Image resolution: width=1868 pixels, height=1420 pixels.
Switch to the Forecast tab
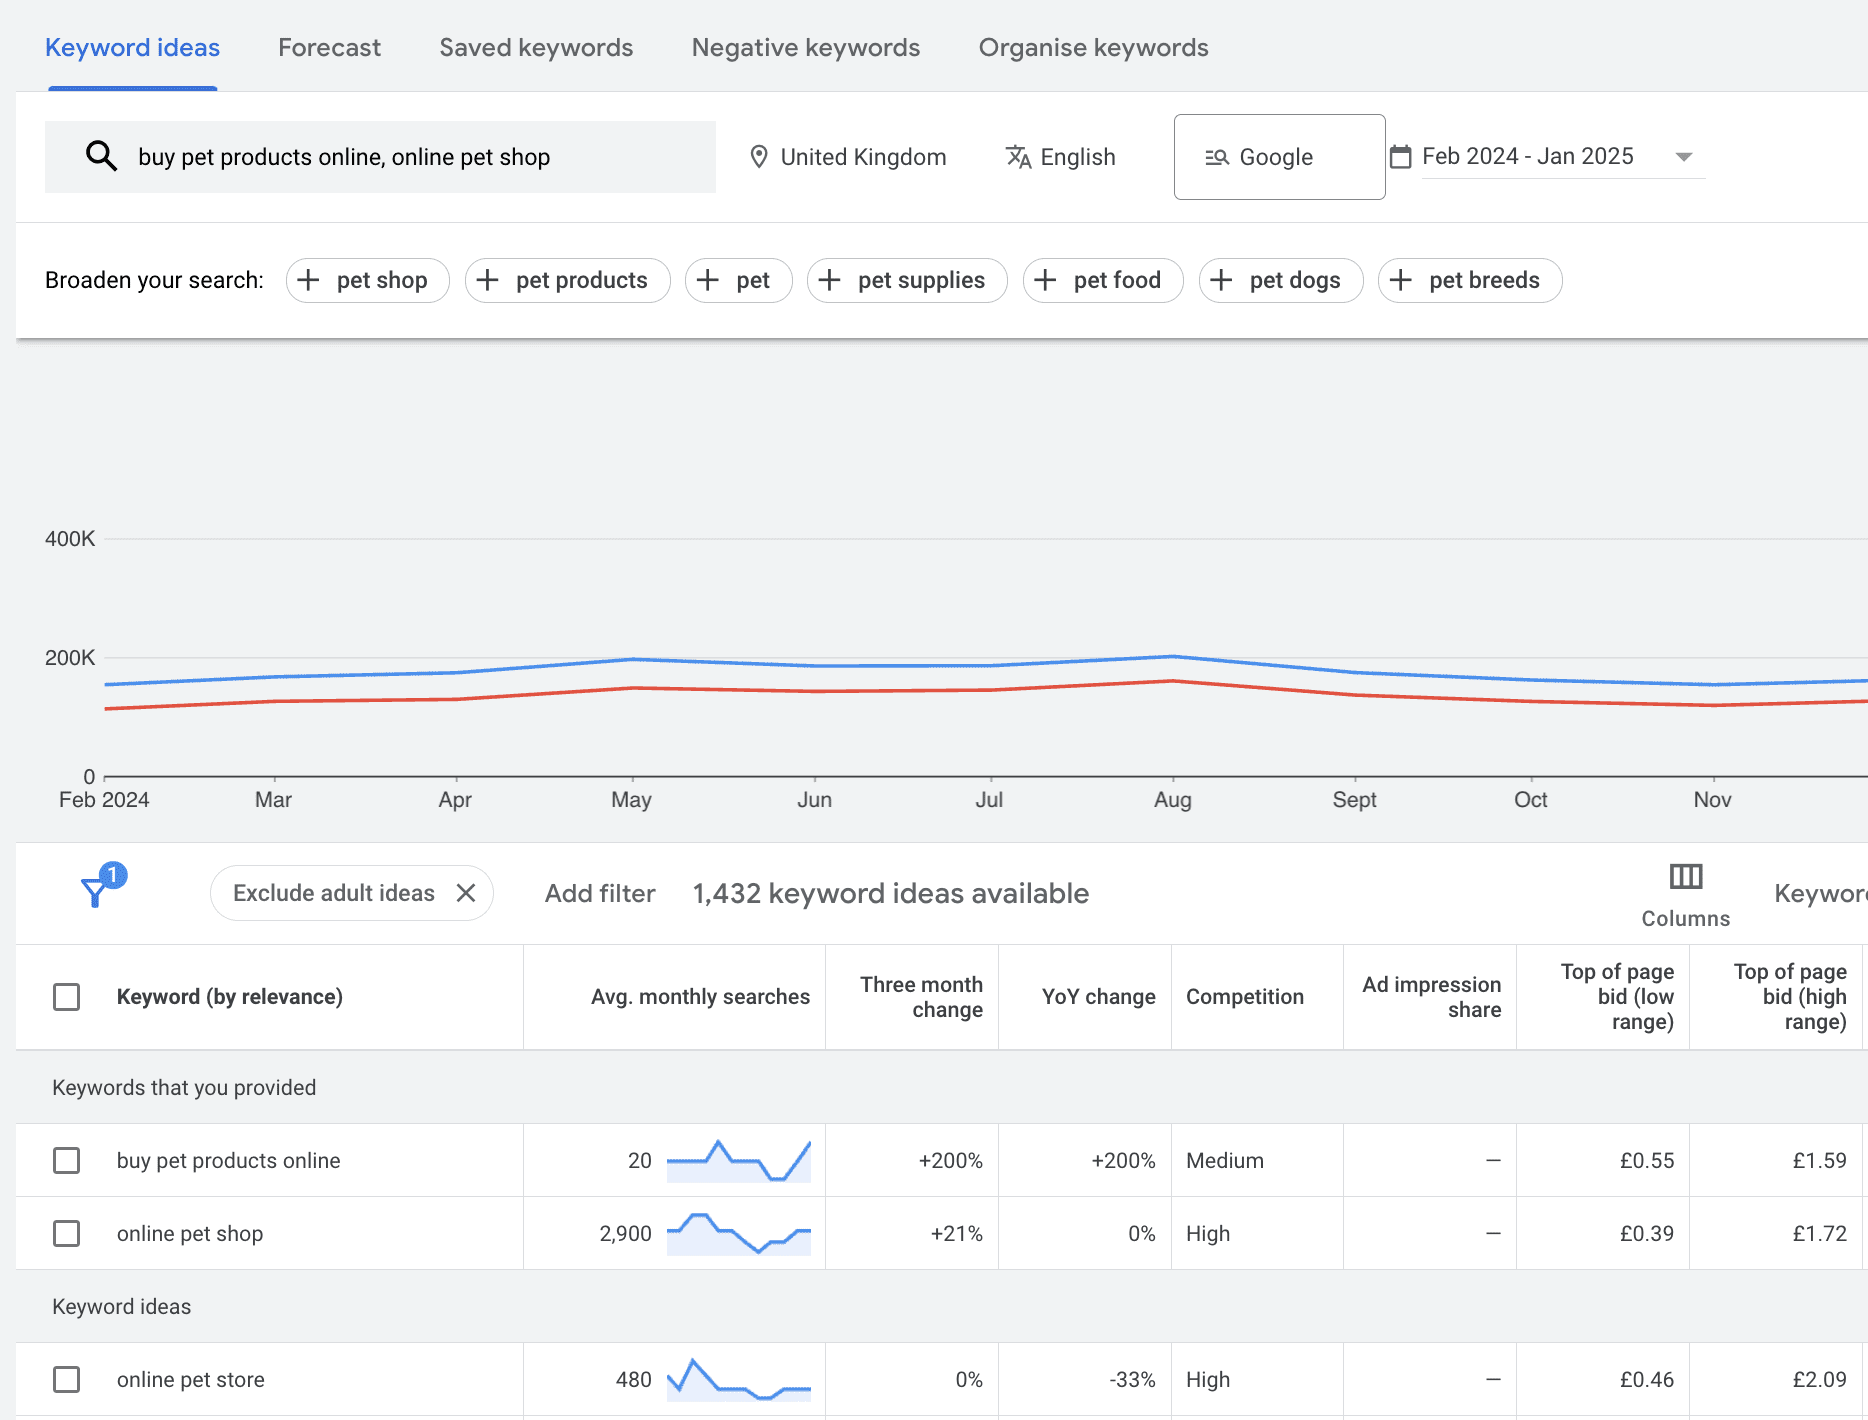(x=329, y=47)
